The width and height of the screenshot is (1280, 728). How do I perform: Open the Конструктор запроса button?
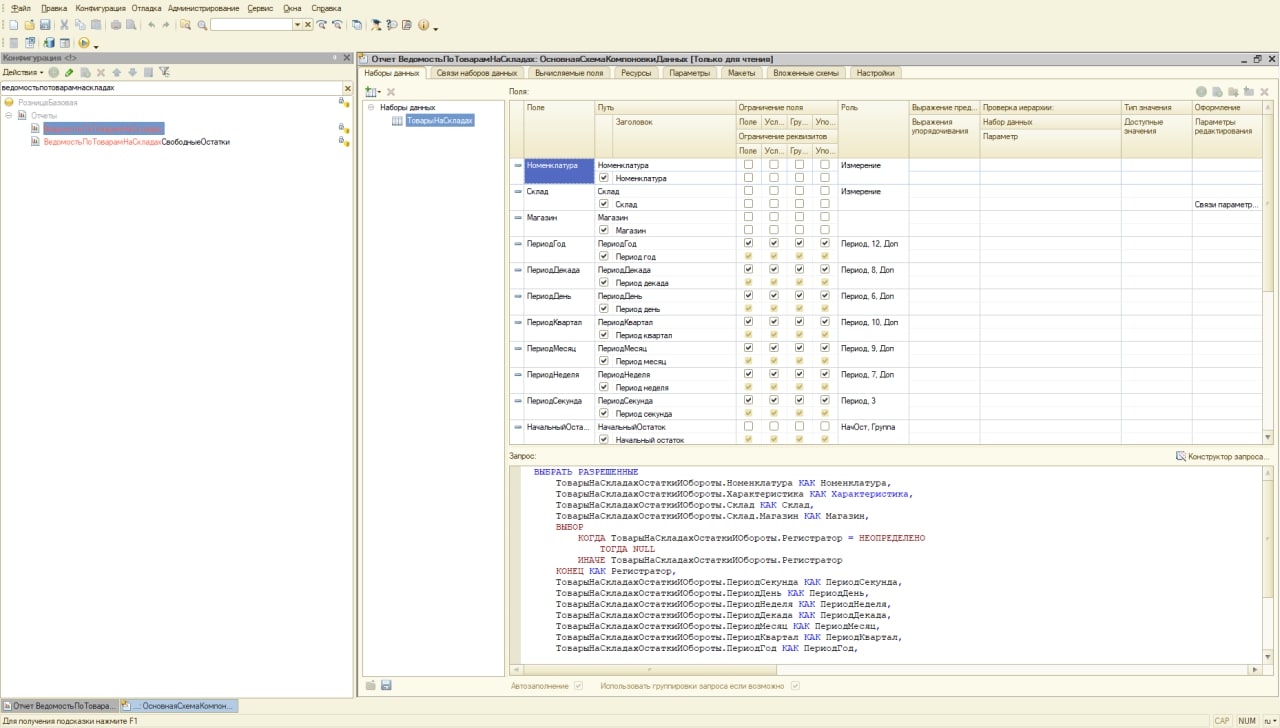1223,456
